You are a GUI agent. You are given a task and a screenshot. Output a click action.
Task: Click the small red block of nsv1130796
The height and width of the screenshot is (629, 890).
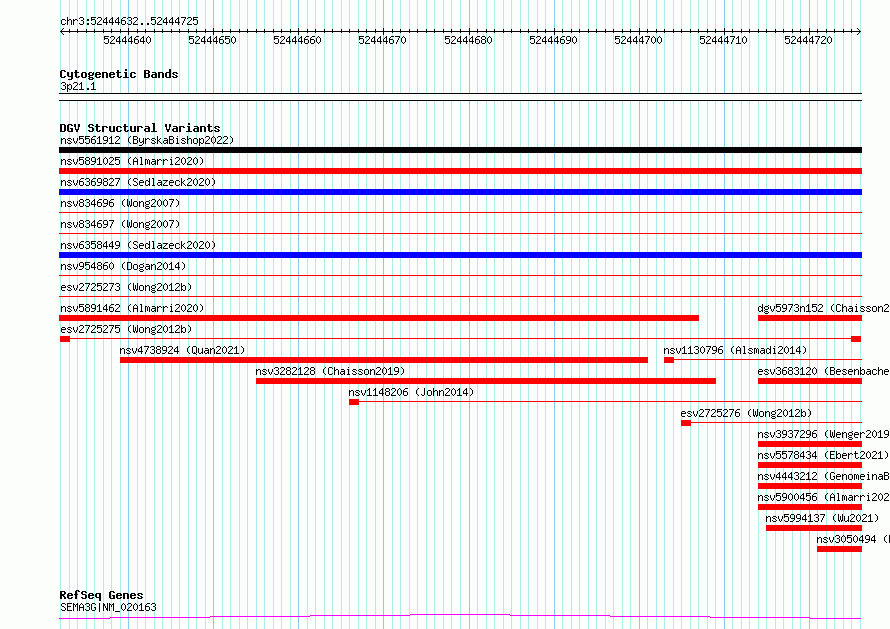click(x=669, y=360)
